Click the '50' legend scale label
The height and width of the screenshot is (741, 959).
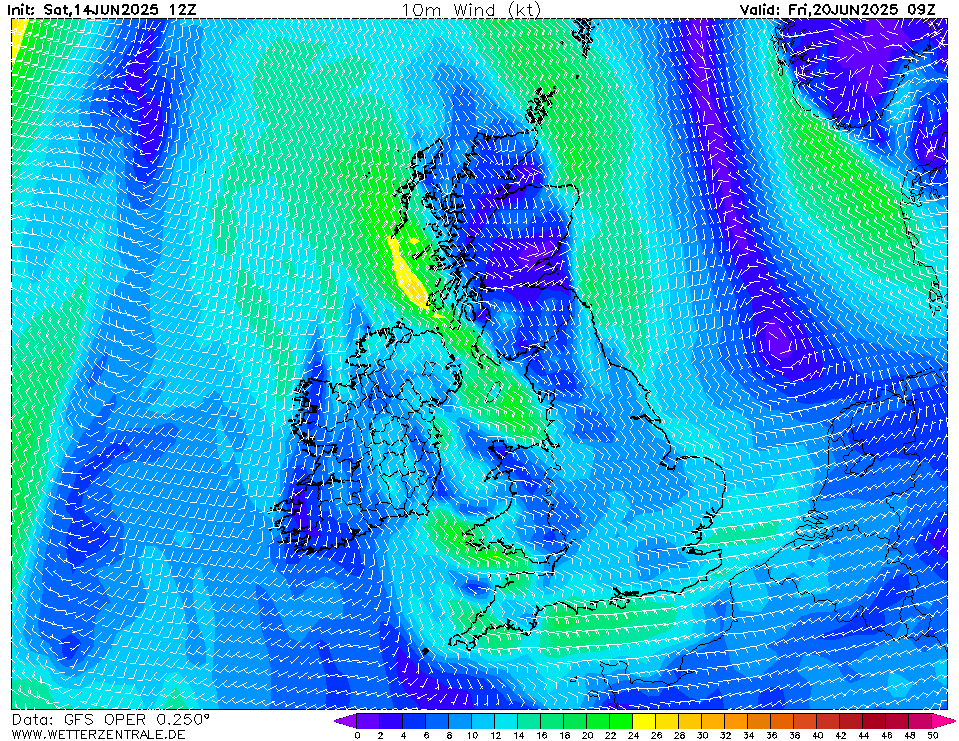(x=932, y=735)
